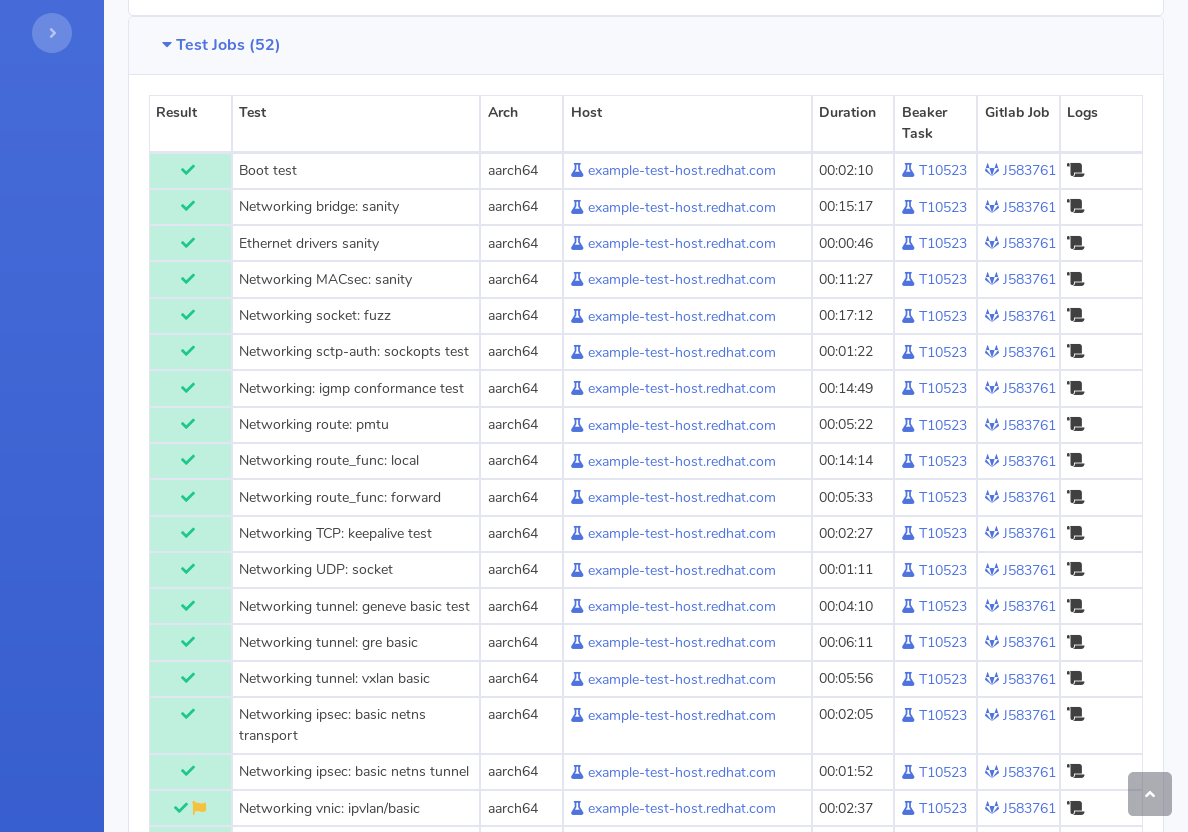Open logs for Networking sctp-auth: sockopts test
The height and width of the screenshot is (832, 1188).
pyautogui.click(x=1075, y=352)
